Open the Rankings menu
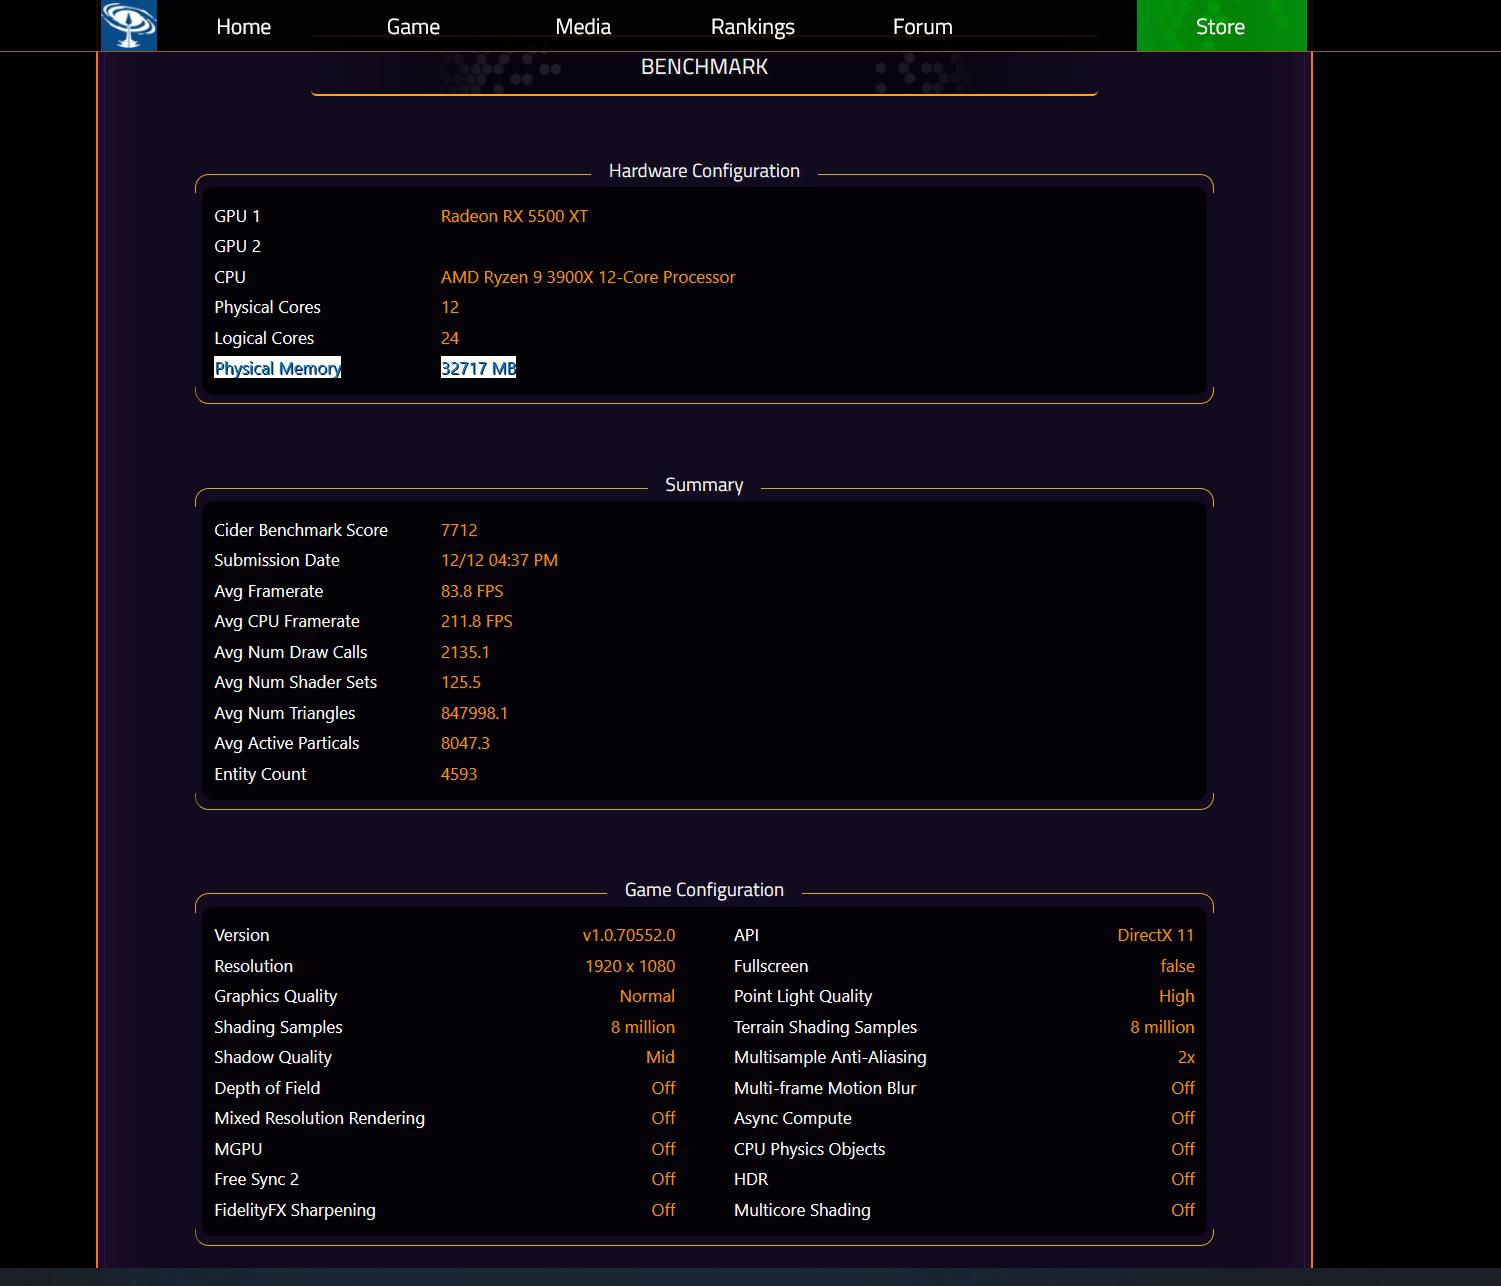Image resolution: width=1501 pixels, height=1286 pixels. click(x=753, y=27)
